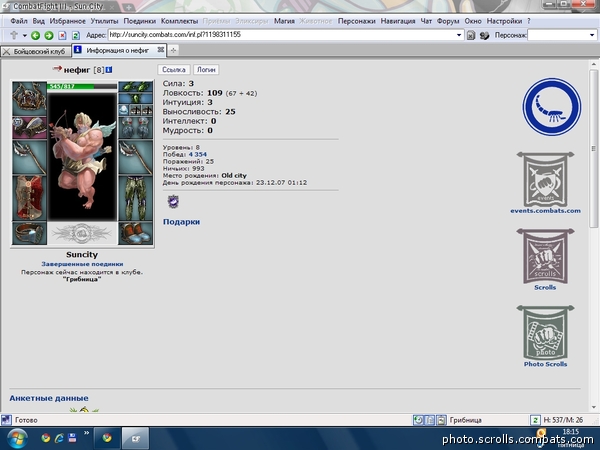600x450 pixels.
Task: Click the Подарки heading text
Action: (x=181, y=222)
